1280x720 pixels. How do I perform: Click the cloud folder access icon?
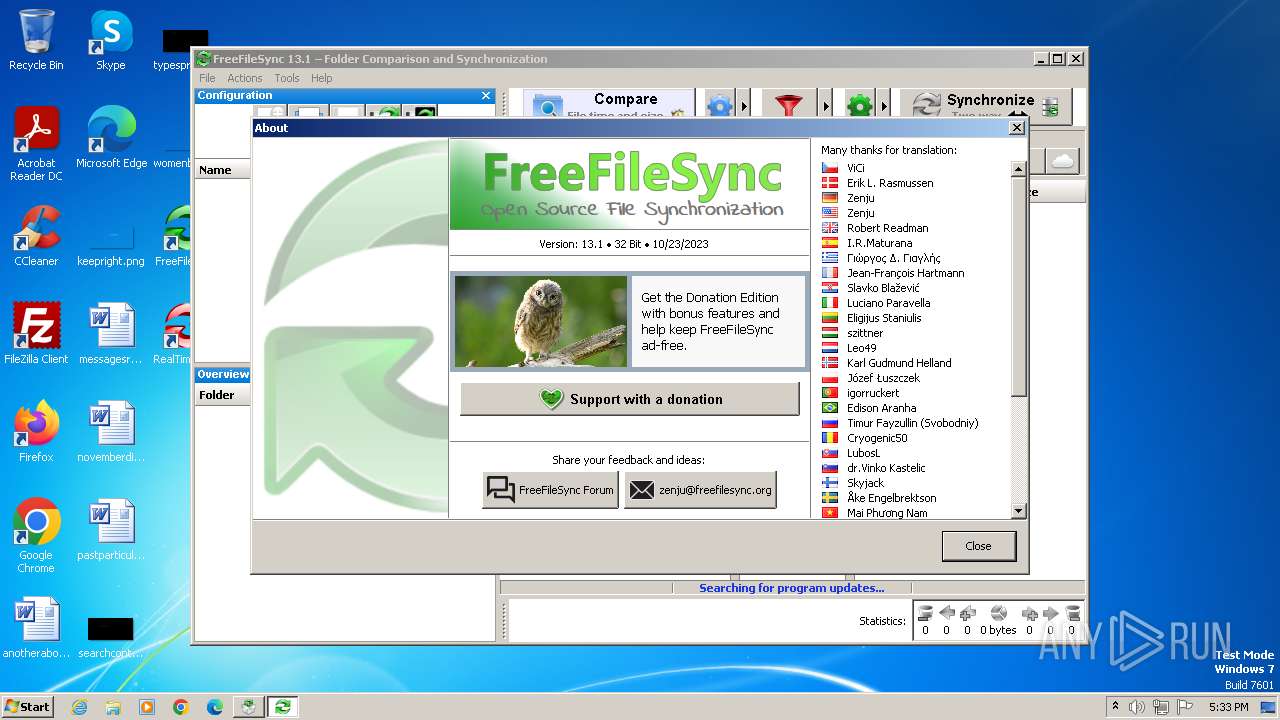tap(1061, 160)
